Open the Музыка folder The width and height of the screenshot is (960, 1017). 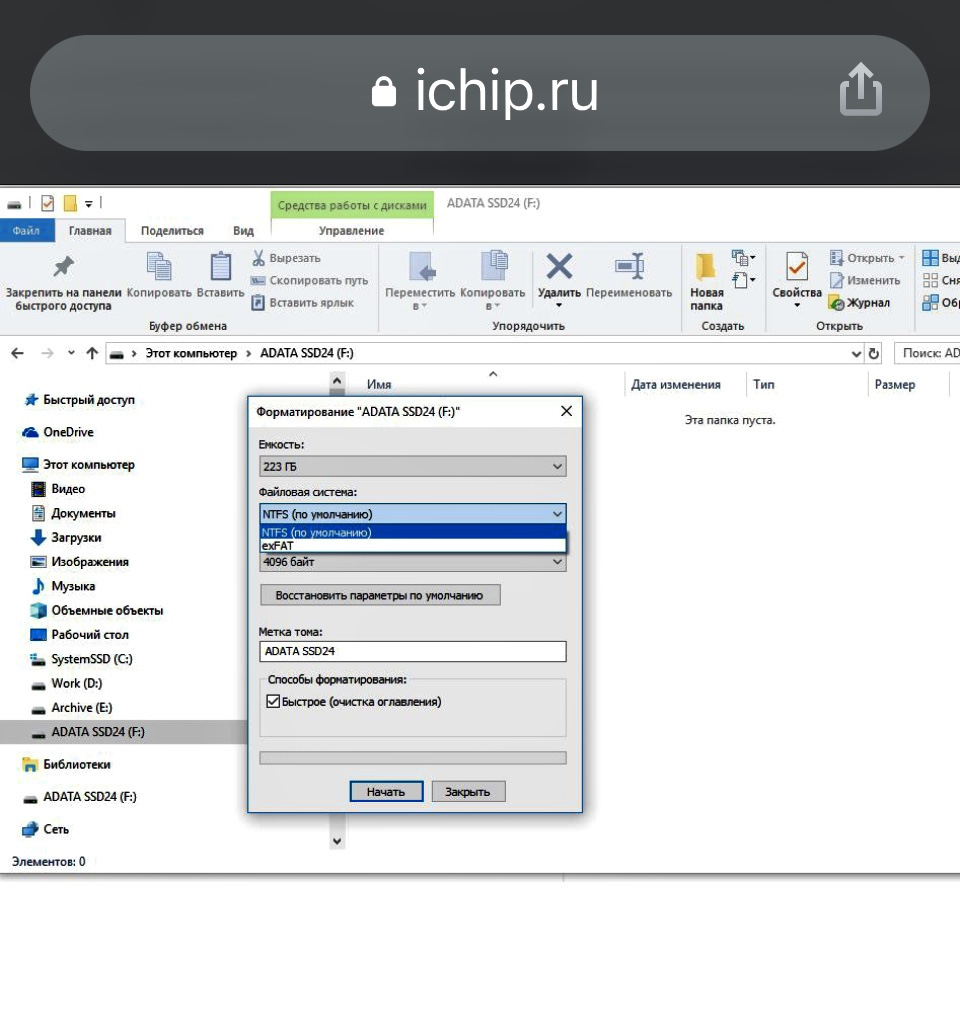pyautogui.click(x=63, y=586)
